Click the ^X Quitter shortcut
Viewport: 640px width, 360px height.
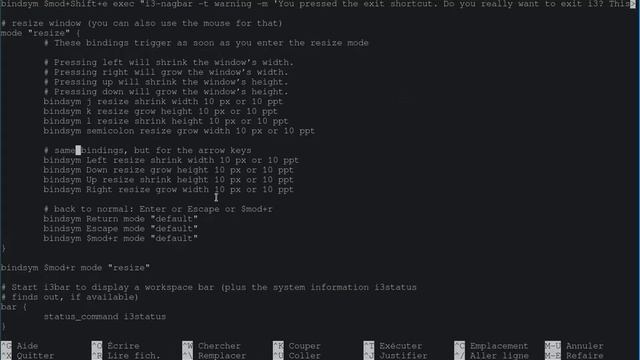[27, 356]
